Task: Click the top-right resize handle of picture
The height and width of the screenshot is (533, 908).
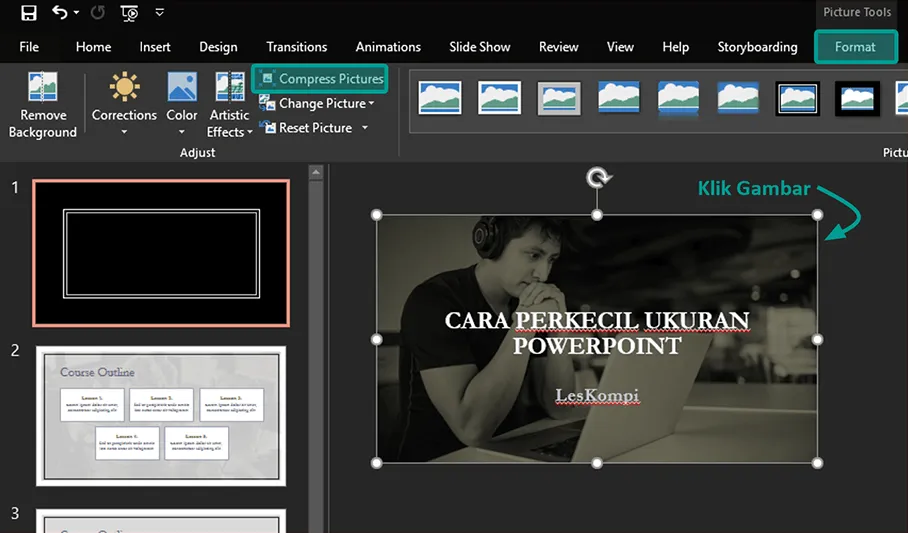Action: click(817, 215)
